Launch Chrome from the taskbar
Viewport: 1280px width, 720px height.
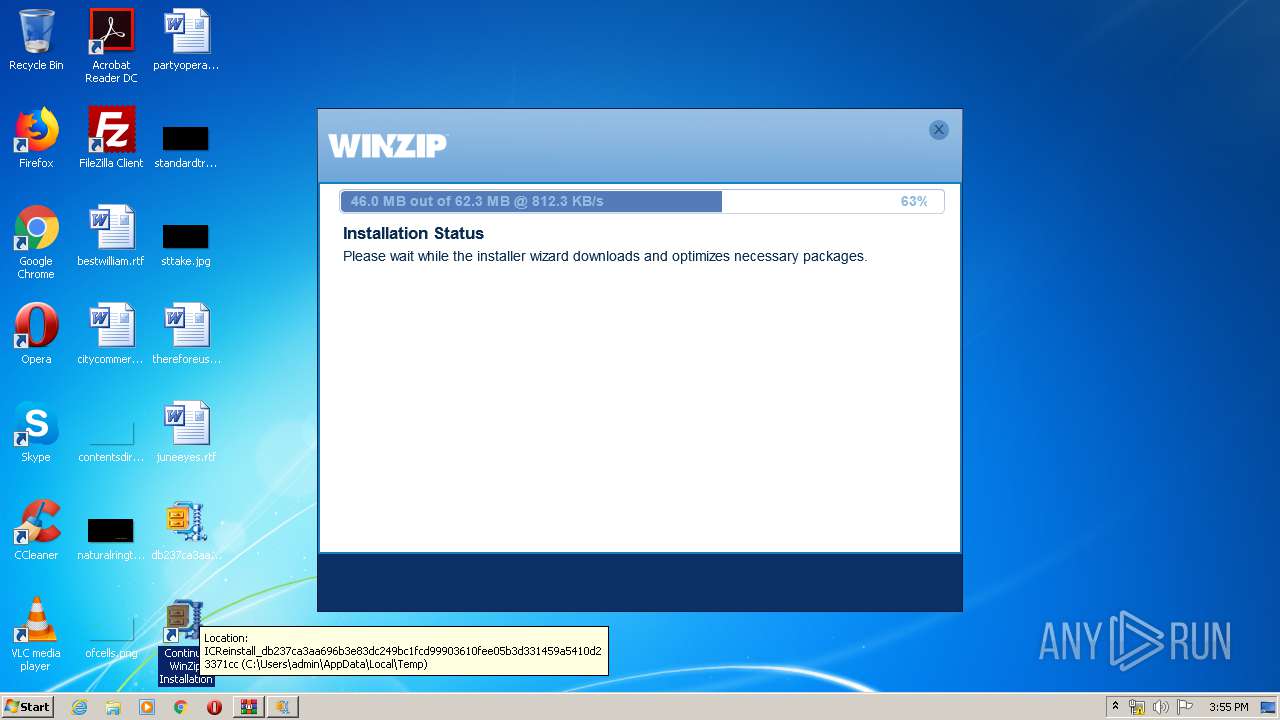[x=181, y=707]
